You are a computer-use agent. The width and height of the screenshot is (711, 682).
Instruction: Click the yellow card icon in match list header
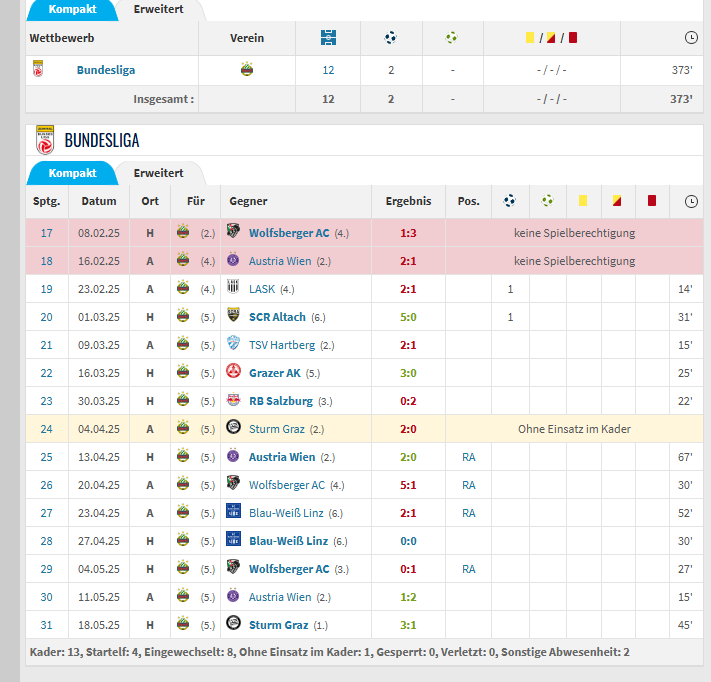(x=582, y=201)
